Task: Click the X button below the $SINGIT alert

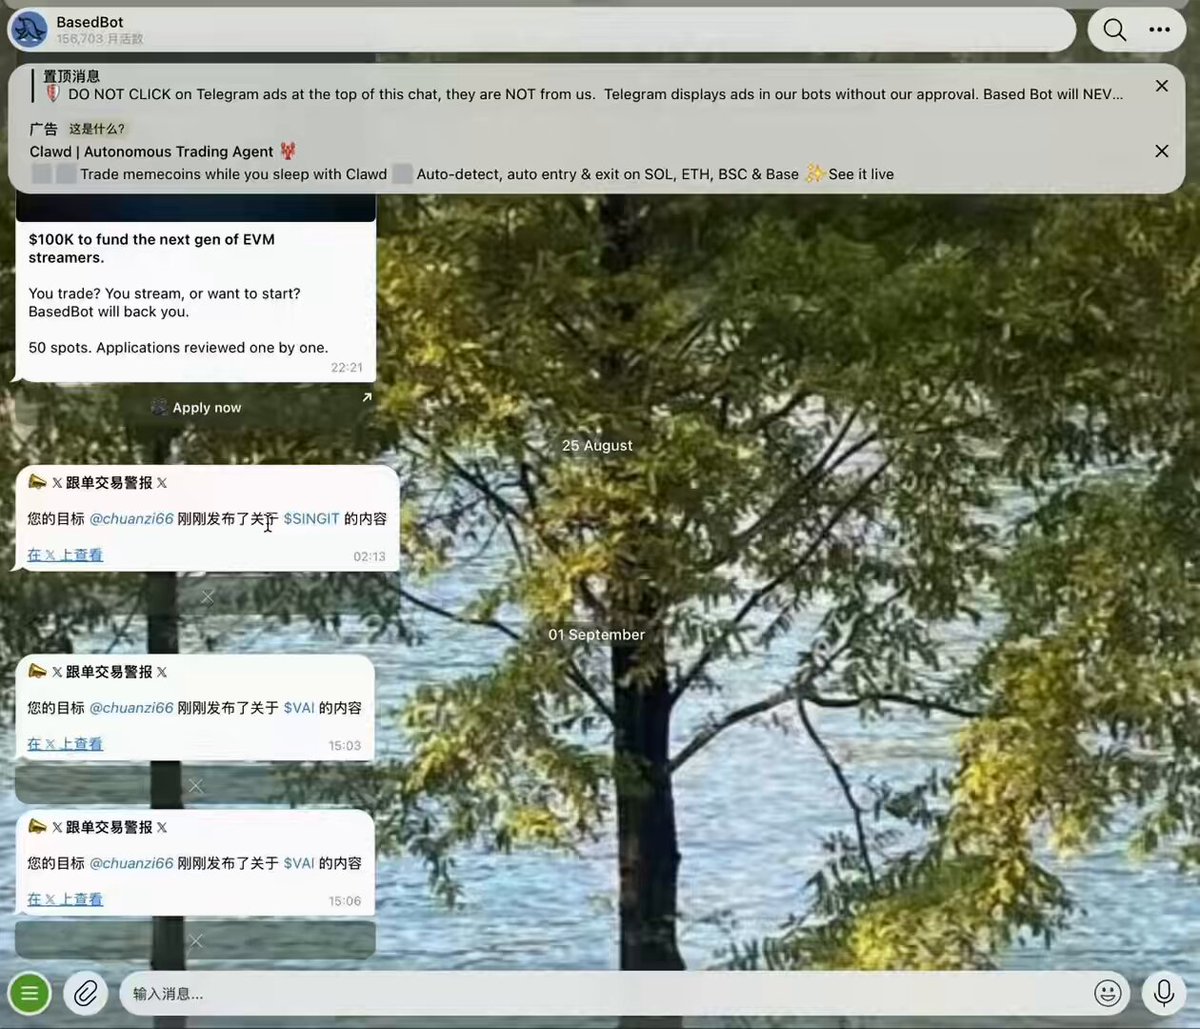Action: (207, 597)
